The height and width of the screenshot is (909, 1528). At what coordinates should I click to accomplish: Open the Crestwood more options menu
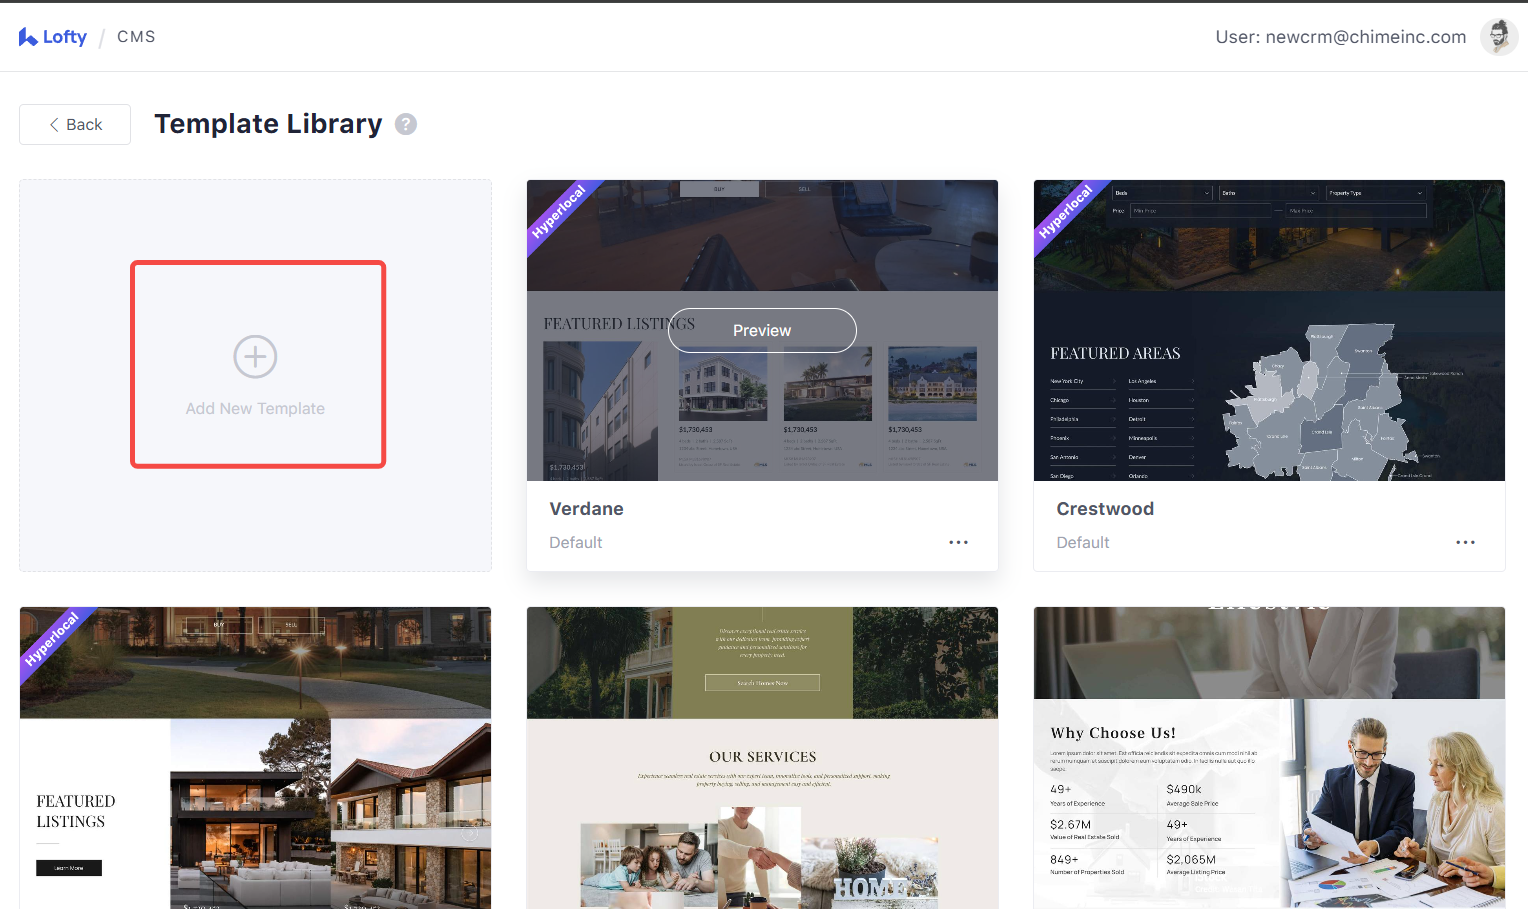(1465, 542)
